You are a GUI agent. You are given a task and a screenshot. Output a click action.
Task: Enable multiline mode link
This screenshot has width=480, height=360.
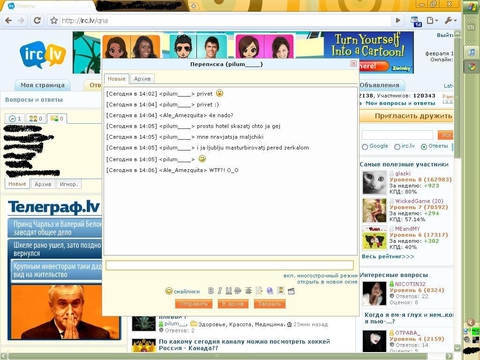coord(320,276)
